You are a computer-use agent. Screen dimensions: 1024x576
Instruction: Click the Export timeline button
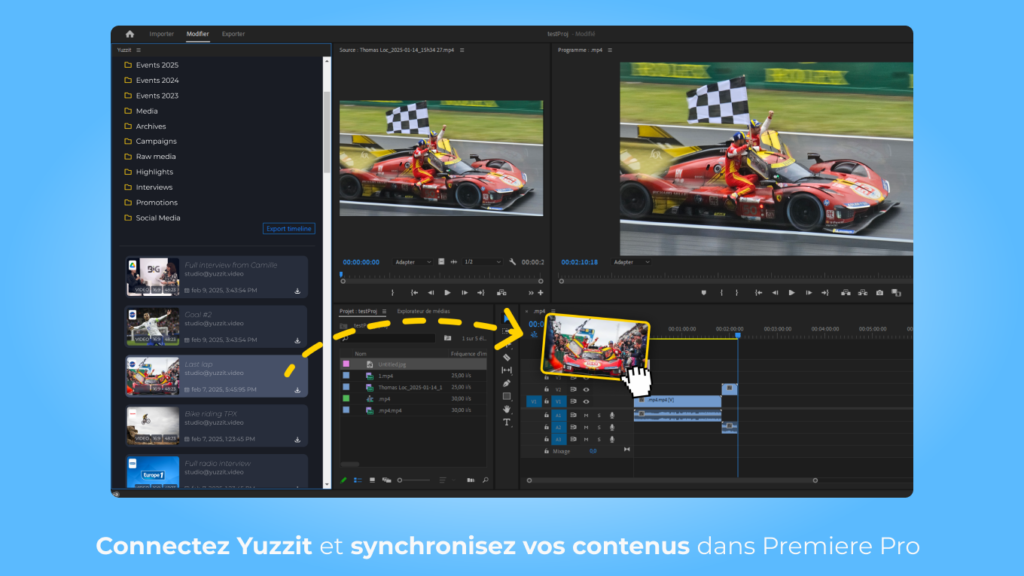coord(289,229)
